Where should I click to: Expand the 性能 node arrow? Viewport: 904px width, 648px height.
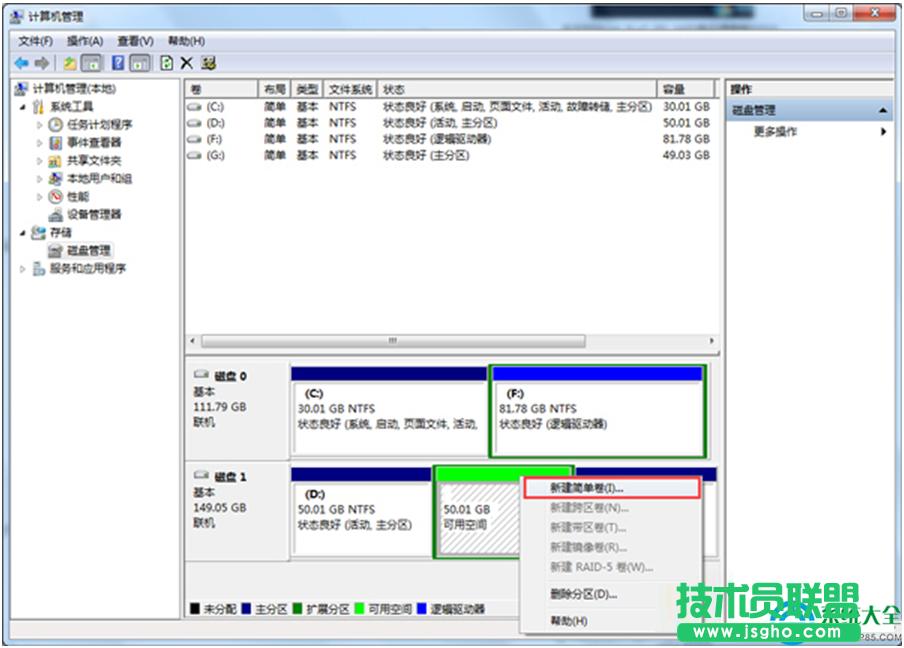click(x=39, y=197)
